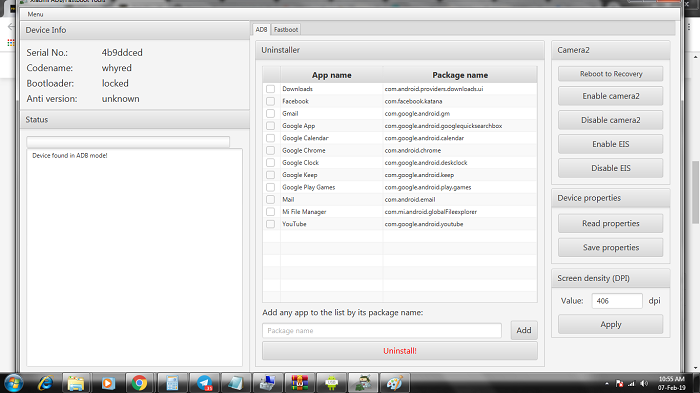The height and width of the screenshot is (393, 700).
Task: Tick the Google App checkbox
Action: (271, 126)
